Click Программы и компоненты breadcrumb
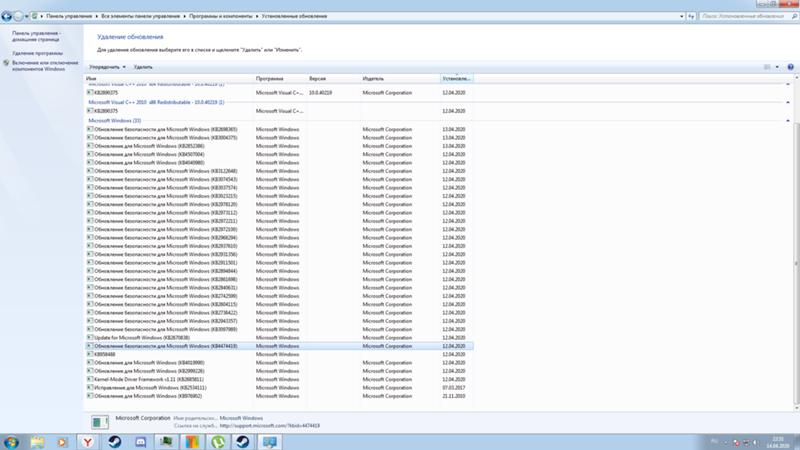This screenshot has width=800, height=450. tap(220, 16)
